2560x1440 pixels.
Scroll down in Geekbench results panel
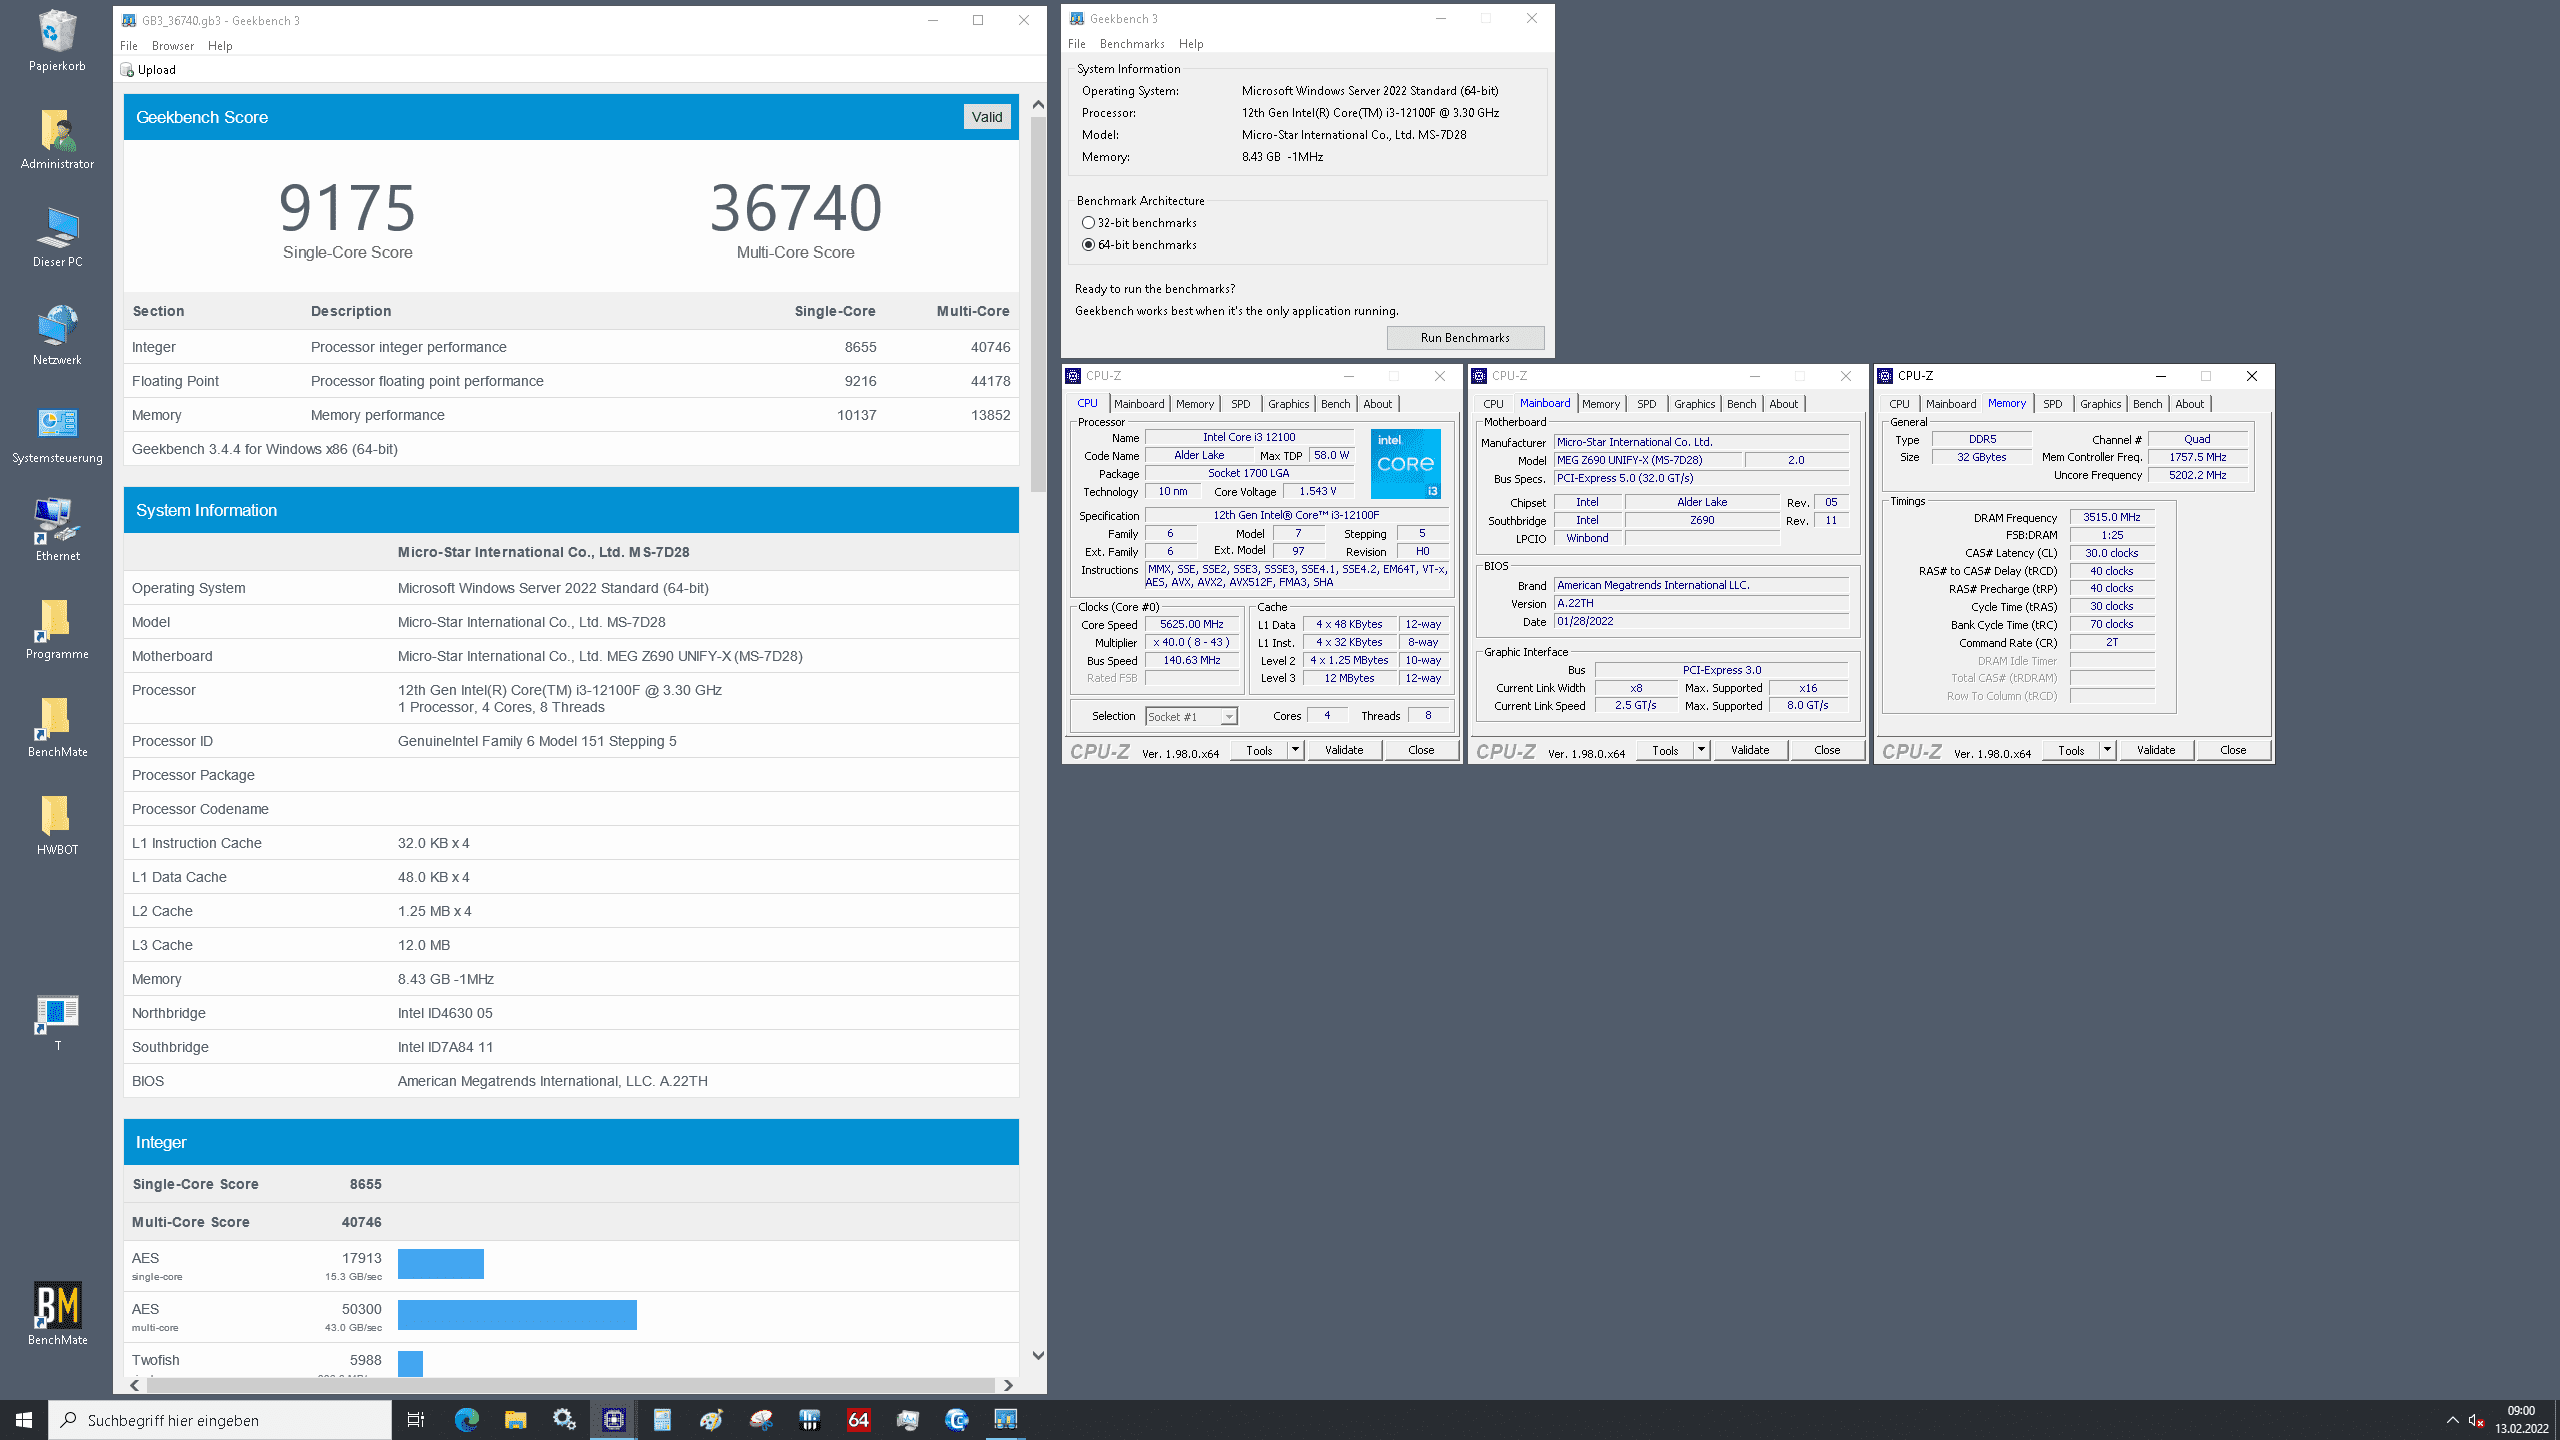[1037, 1356]
